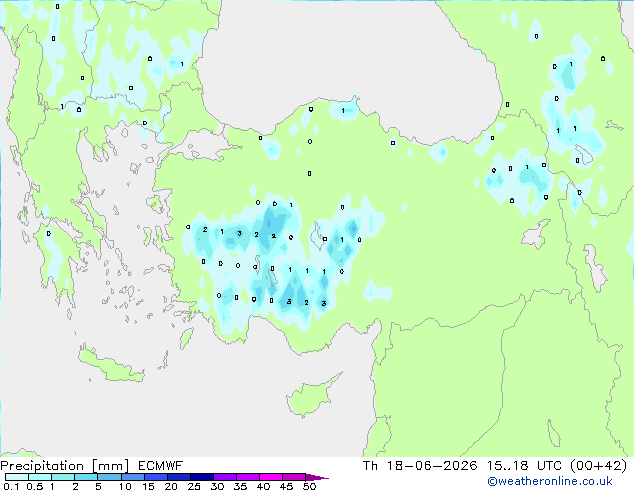Viewport: 634px width, 490px height.
Task: Select the 0.5–1 mm legend swatch
Action: [40, 477]
